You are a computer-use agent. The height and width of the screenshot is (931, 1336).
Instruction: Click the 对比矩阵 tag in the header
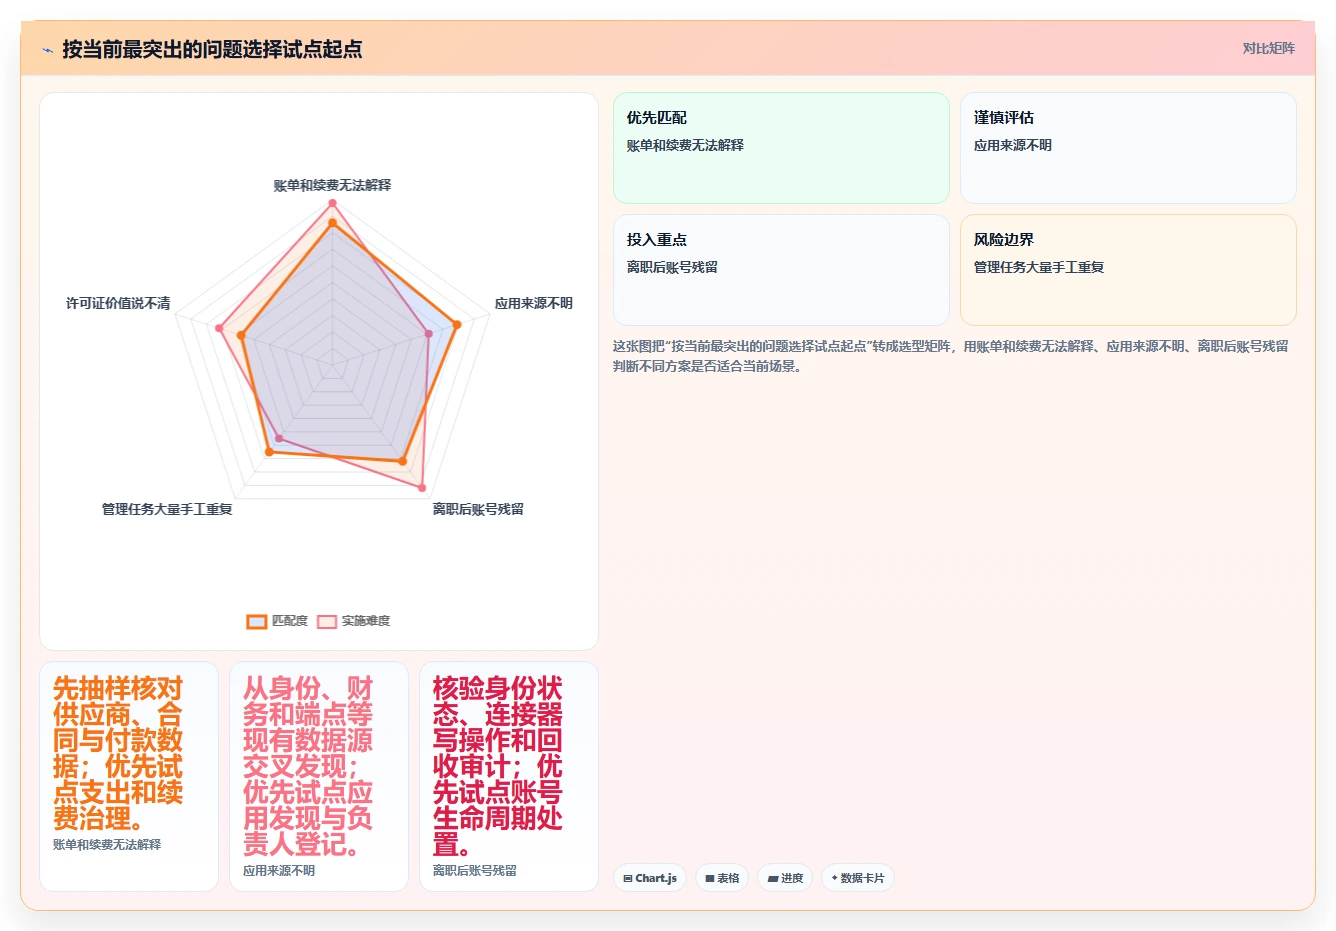coord(1268,48)
